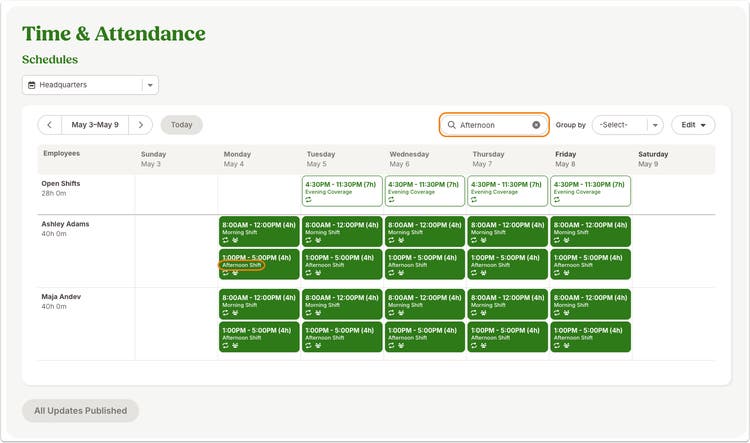The width and height of the screenshot is (750, 443).
Task: Click group icon on Maja Monday Morning Shift
Action: [235, 313]
